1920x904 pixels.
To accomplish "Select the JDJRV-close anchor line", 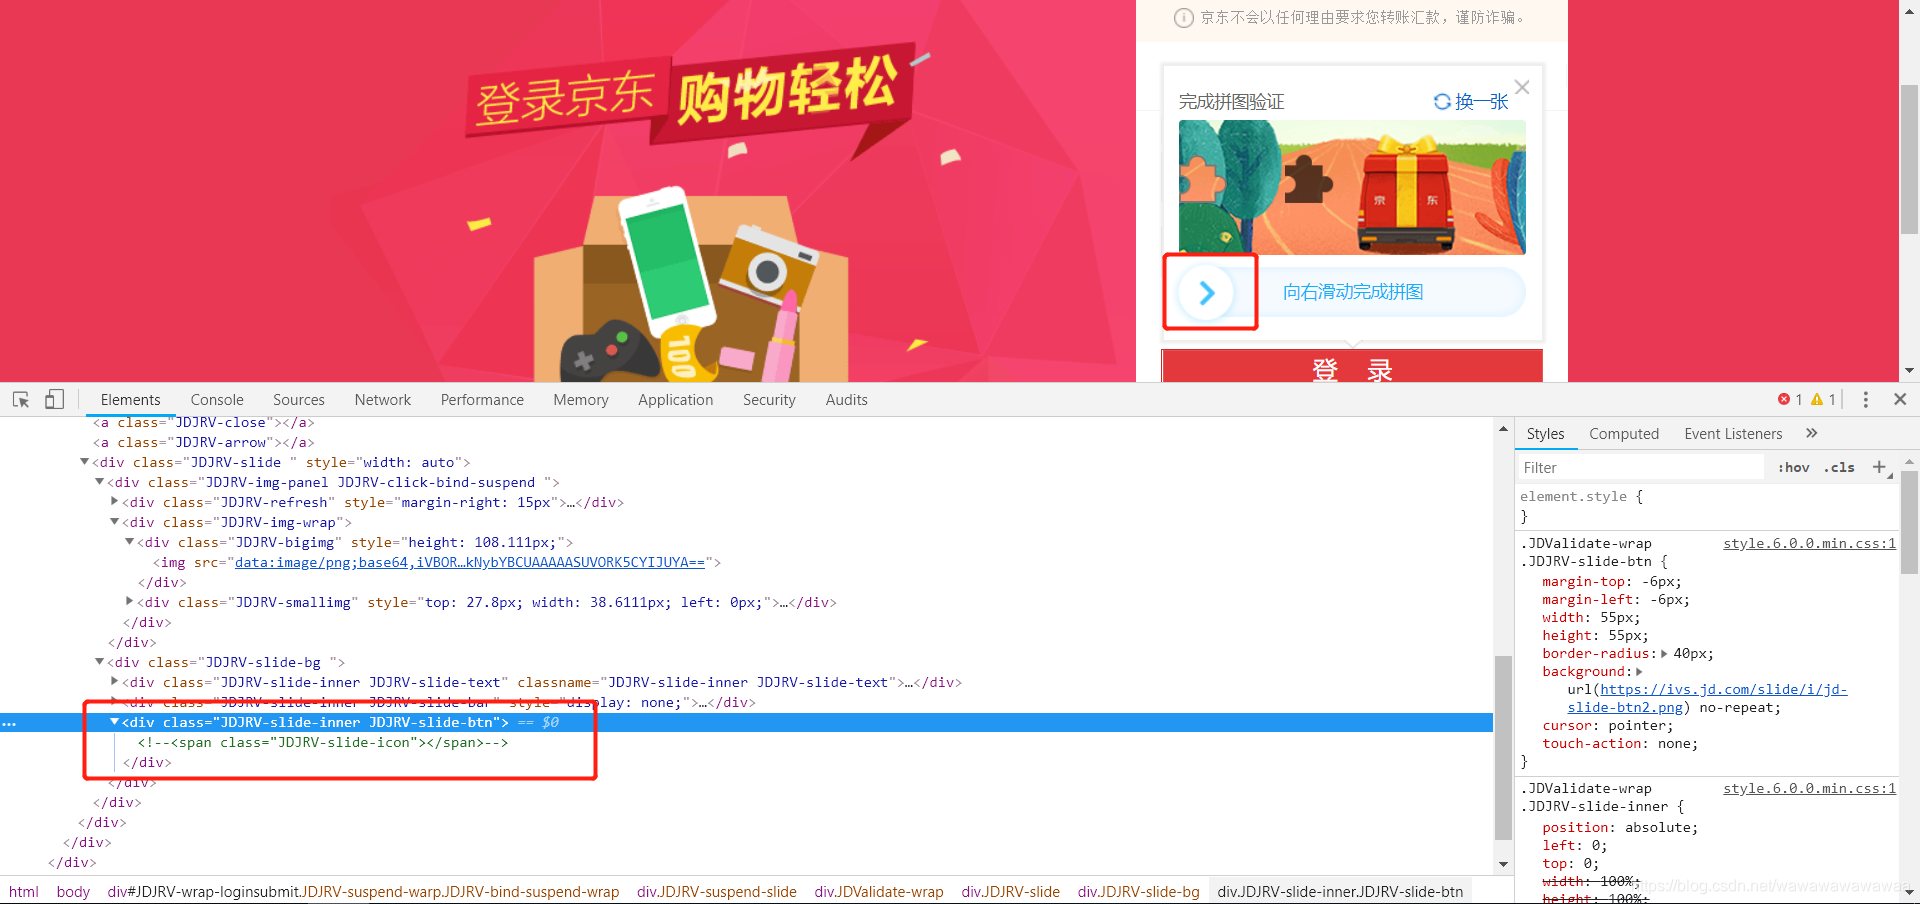I will tap(204, 423).
